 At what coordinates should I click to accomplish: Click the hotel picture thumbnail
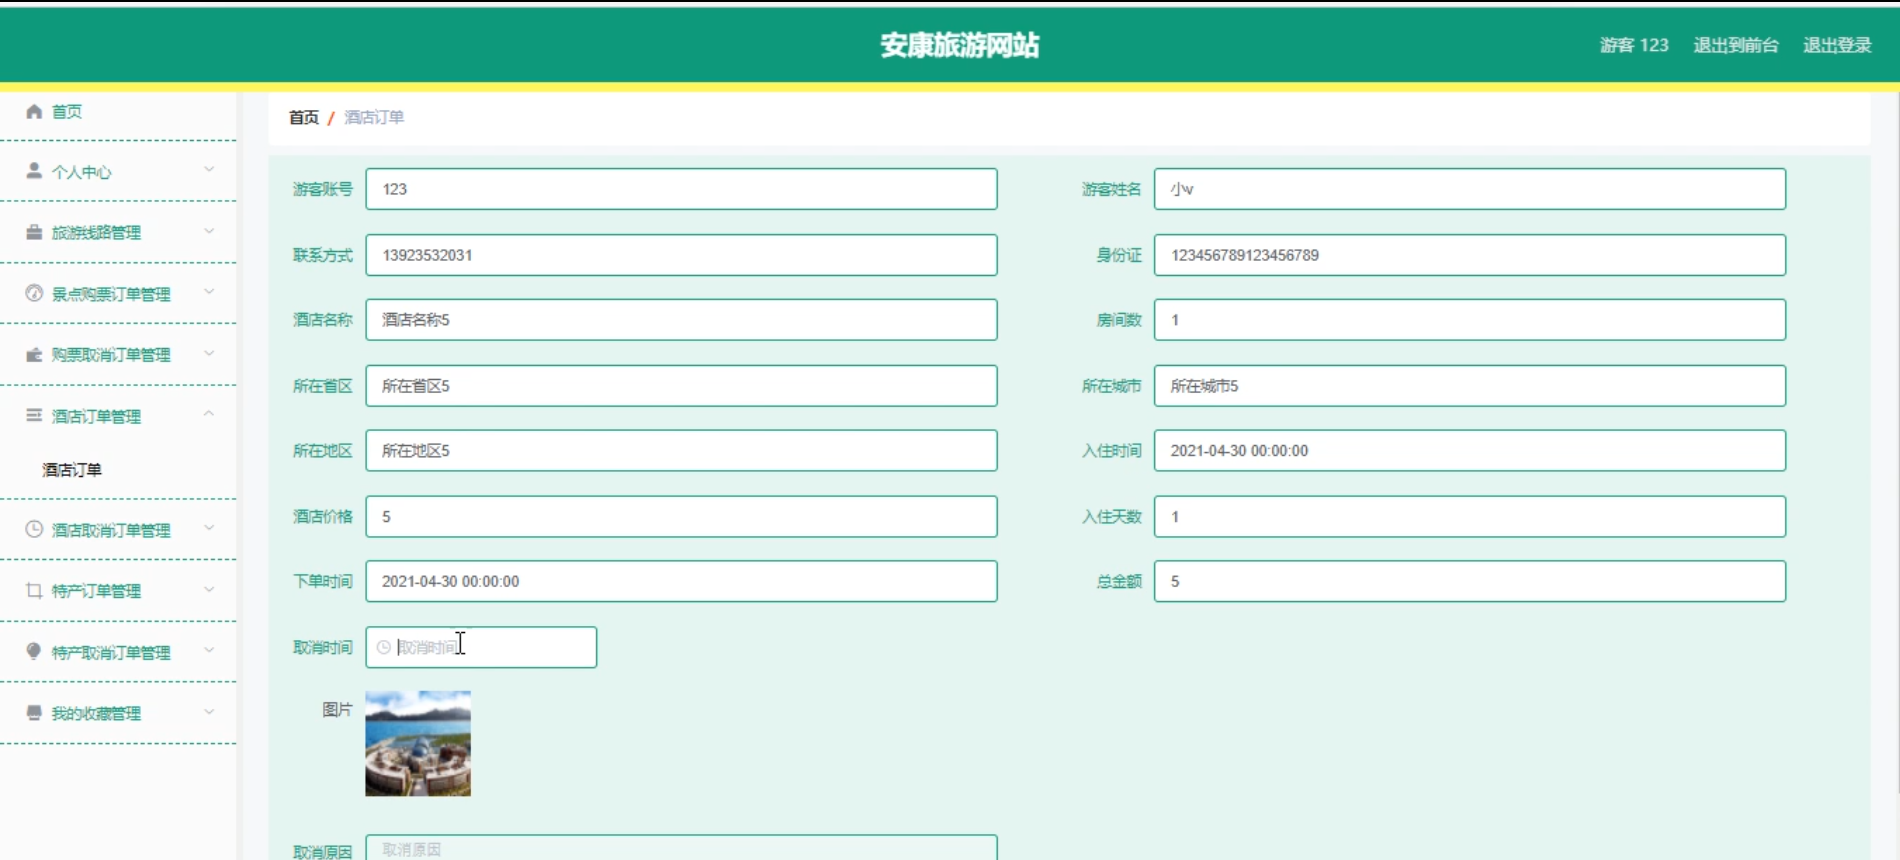point(418,744)
